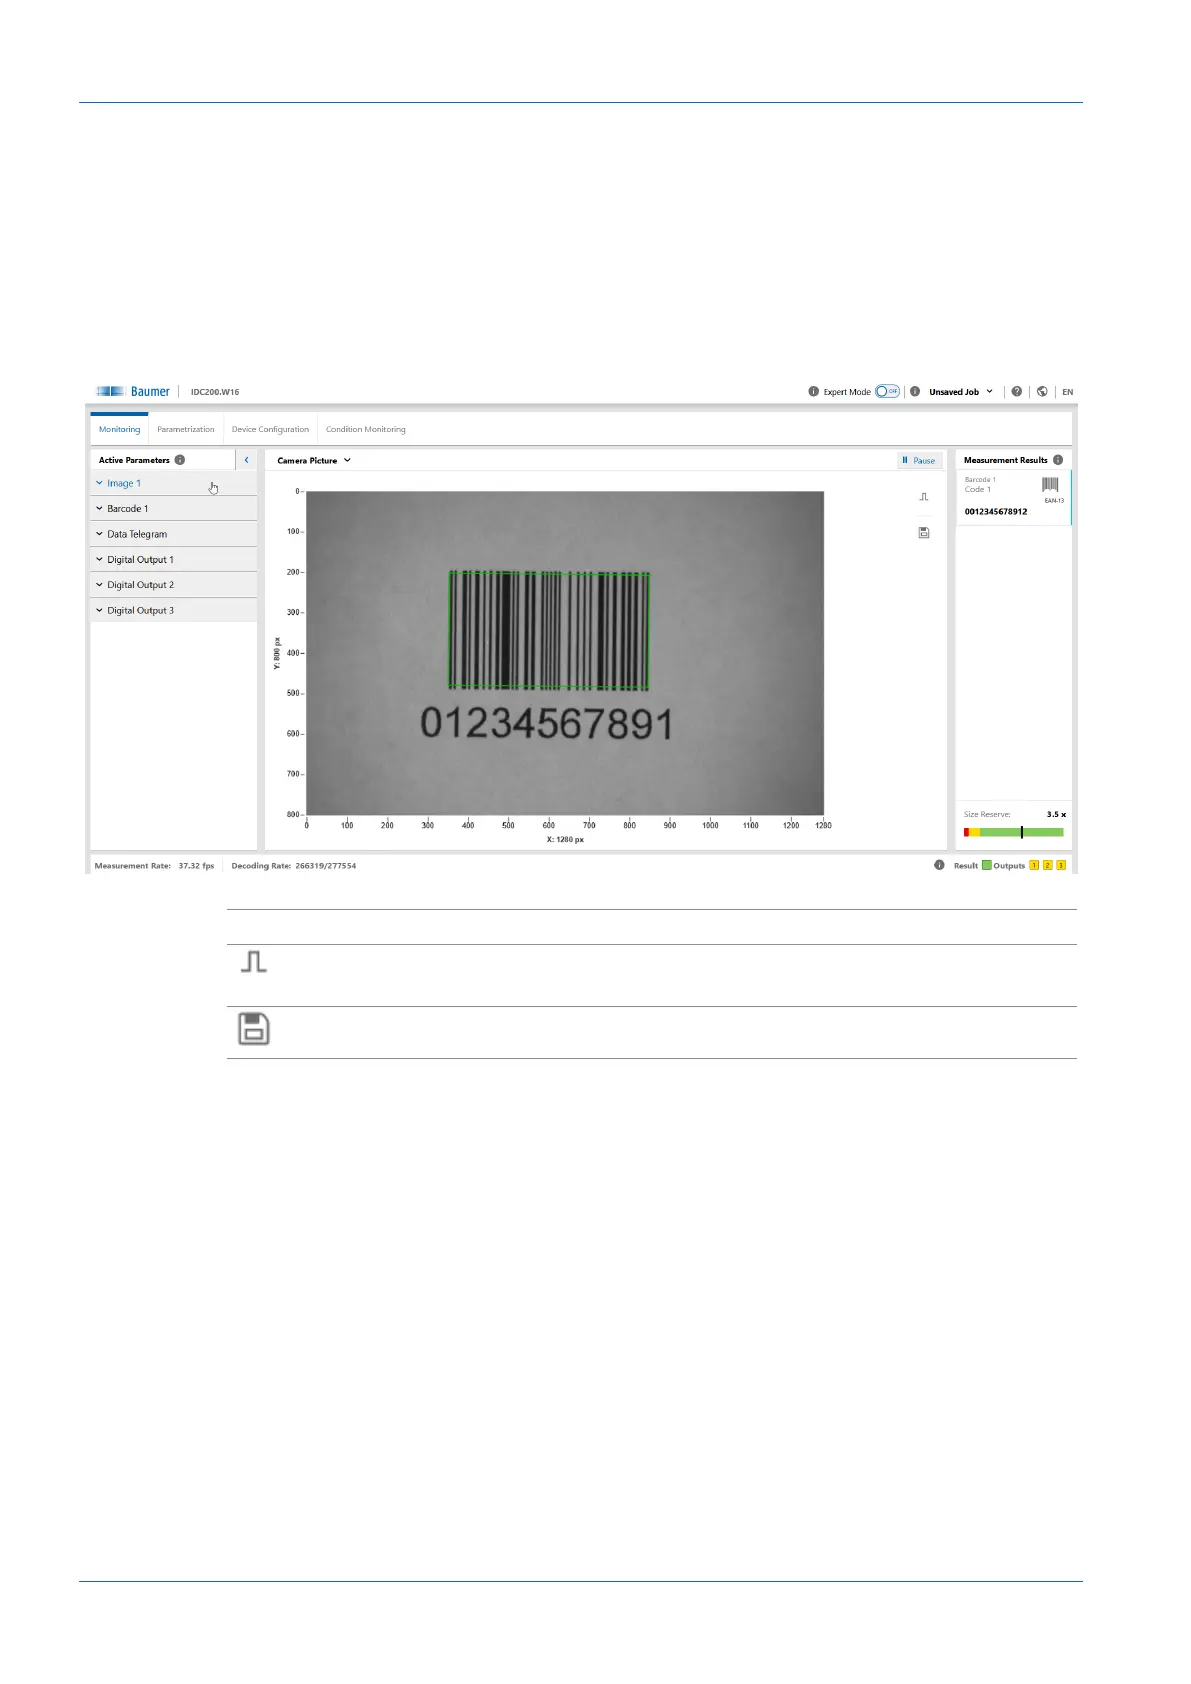This screenshot has width=1191, height=1684.
Task: Collapse the Active Parameters panel with the arrow
Action: [x=246, y=460]
